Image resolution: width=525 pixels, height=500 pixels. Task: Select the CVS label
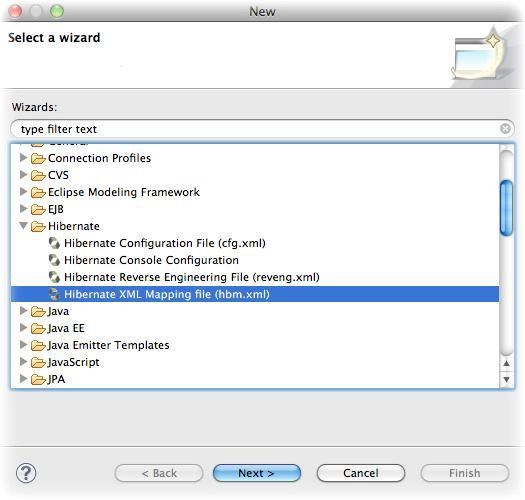click(58, 175)
